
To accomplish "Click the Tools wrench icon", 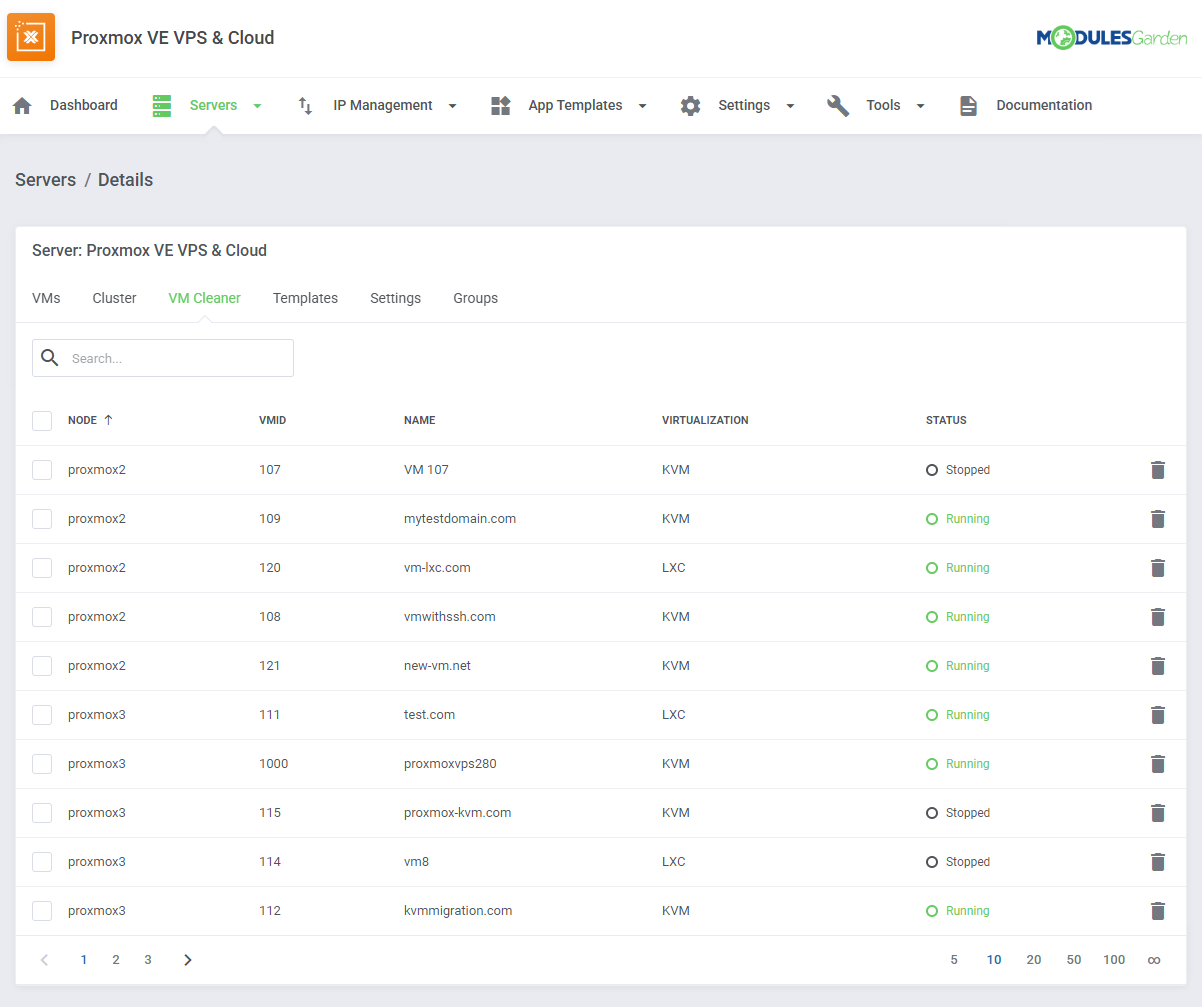I will (x=837, y=105).
